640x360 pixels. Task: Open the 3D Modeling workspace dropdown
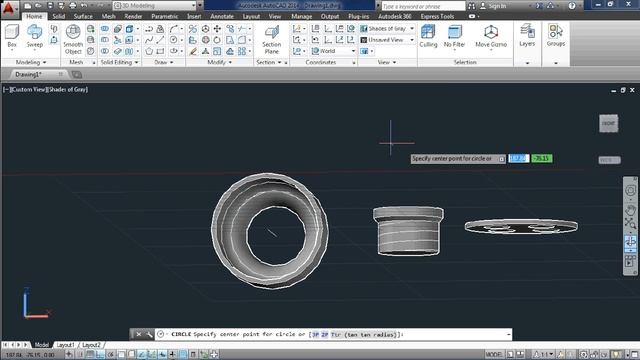(155, 6)
